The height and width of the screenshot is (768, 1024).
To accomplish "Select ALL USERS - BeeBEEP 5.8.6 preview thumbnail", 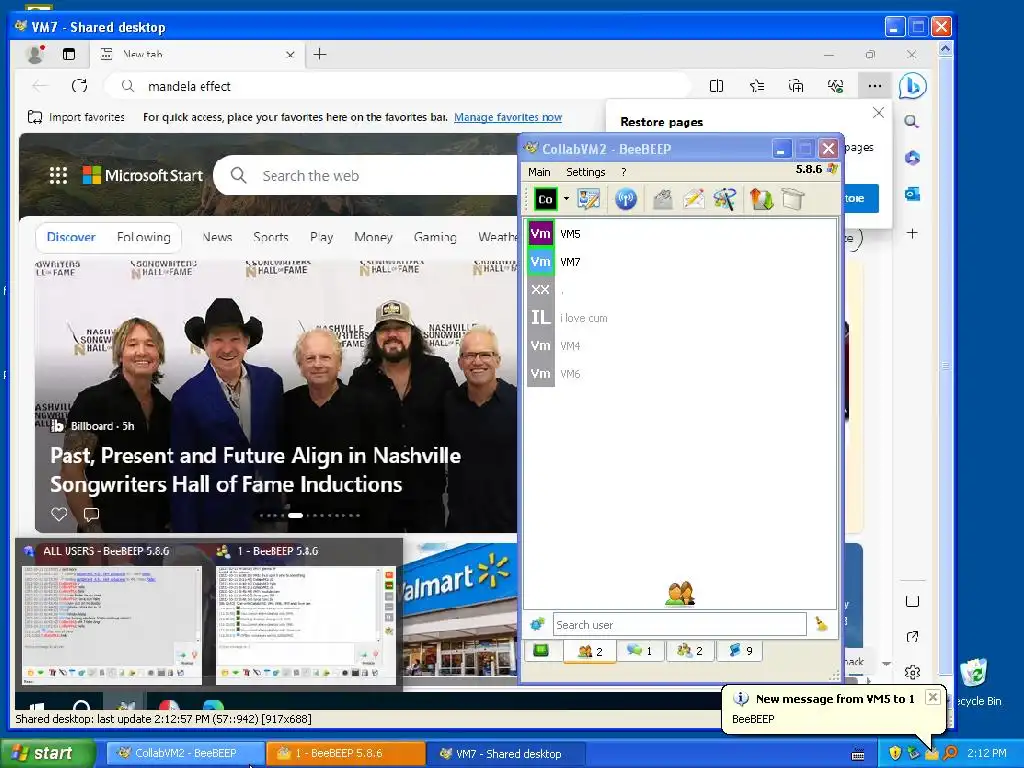I will coord(110,616).
